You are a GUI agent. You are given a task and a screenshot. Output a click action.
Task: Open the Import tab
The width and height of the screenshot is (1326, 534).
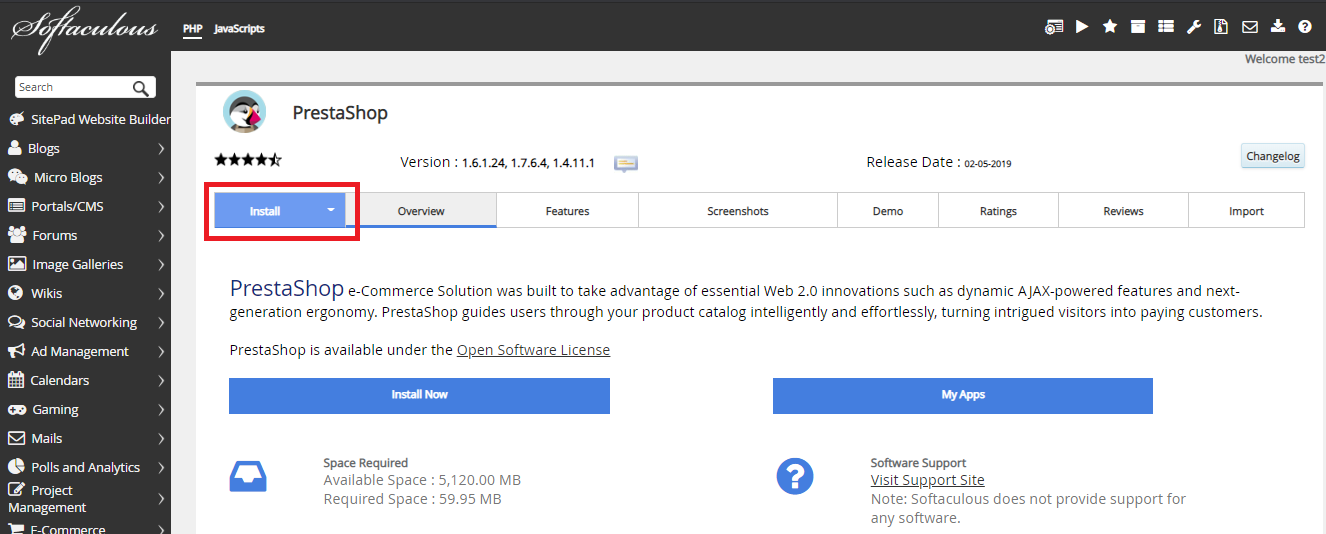click(1246, 211)
